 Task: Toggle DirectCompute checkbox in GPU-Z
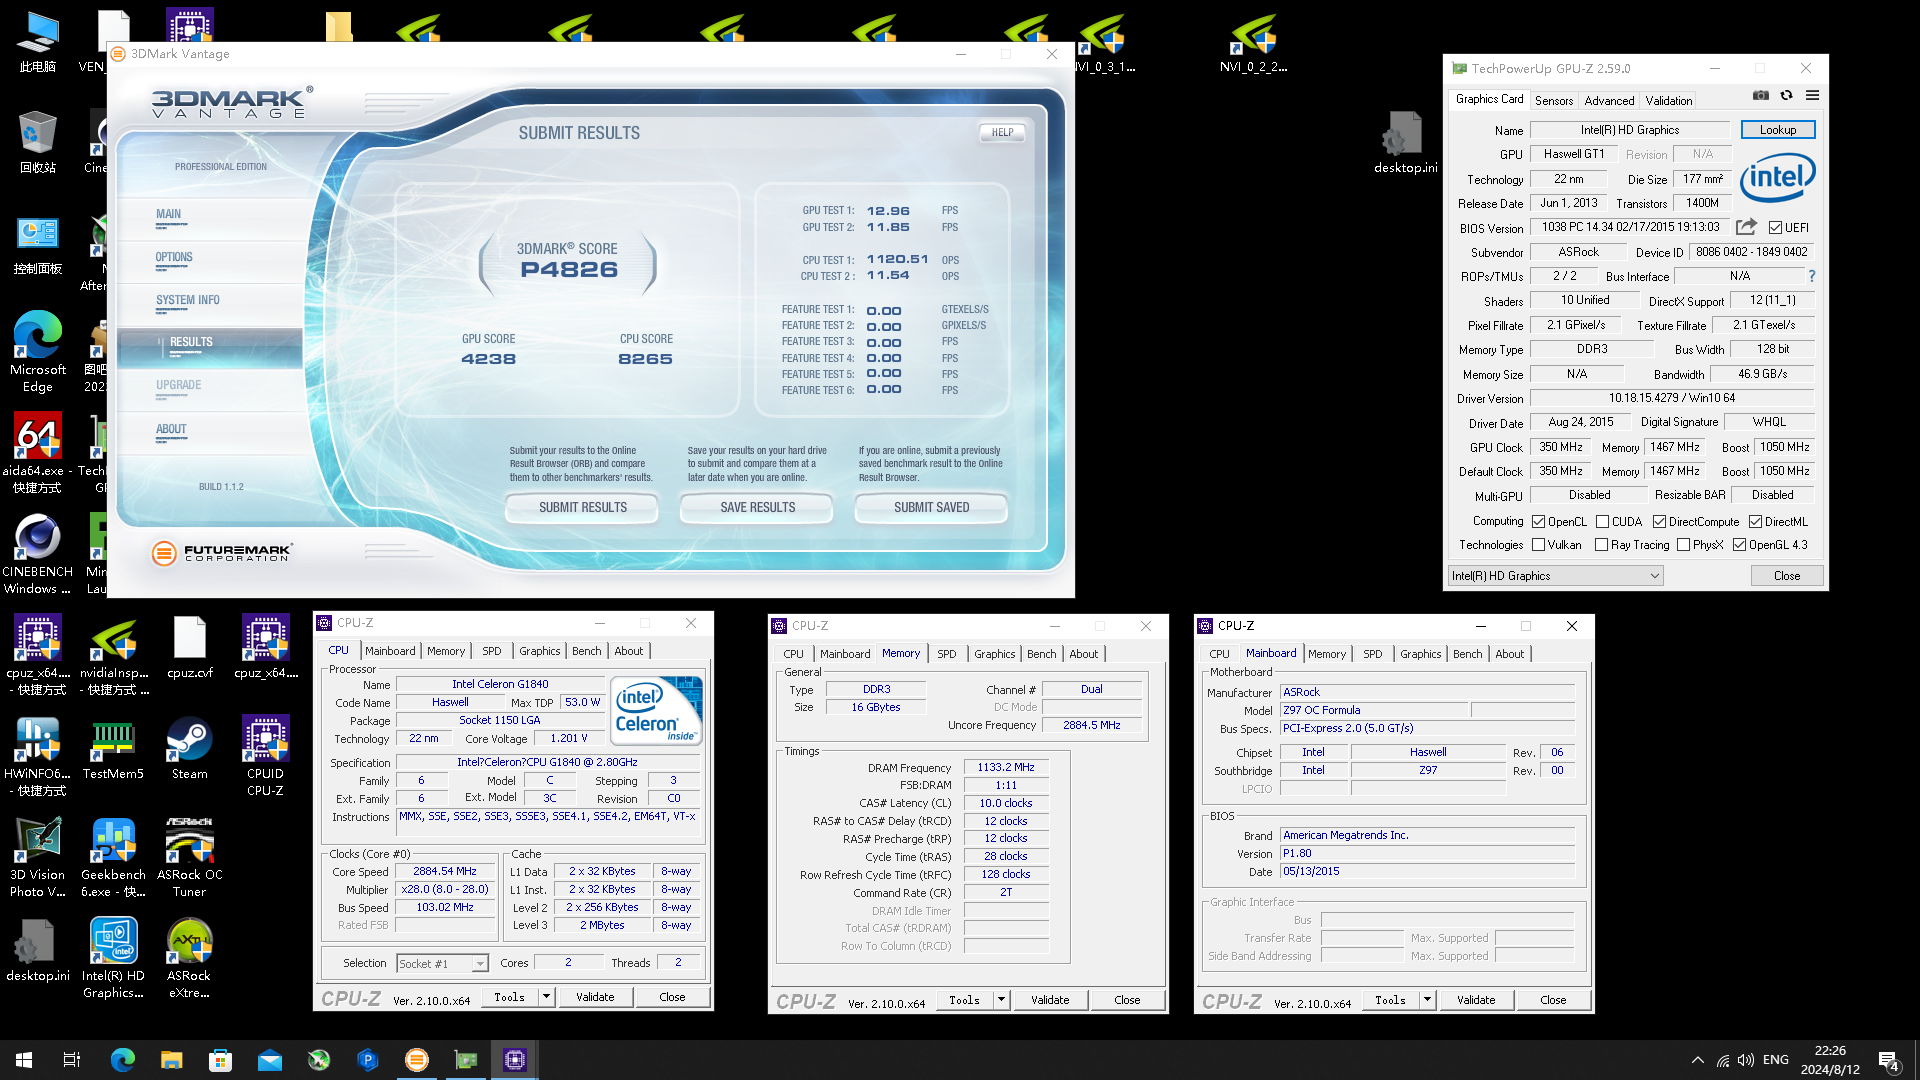(x=1659, y=522)
